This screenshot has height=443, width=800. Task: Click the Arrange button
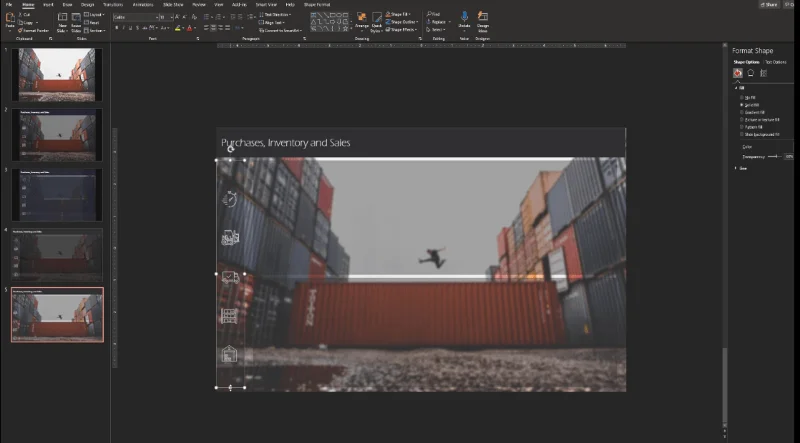point(362,22)
